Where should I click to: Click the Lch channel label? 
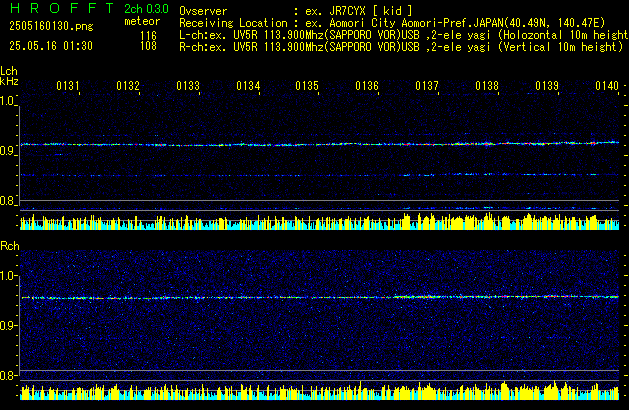[9, 71]
